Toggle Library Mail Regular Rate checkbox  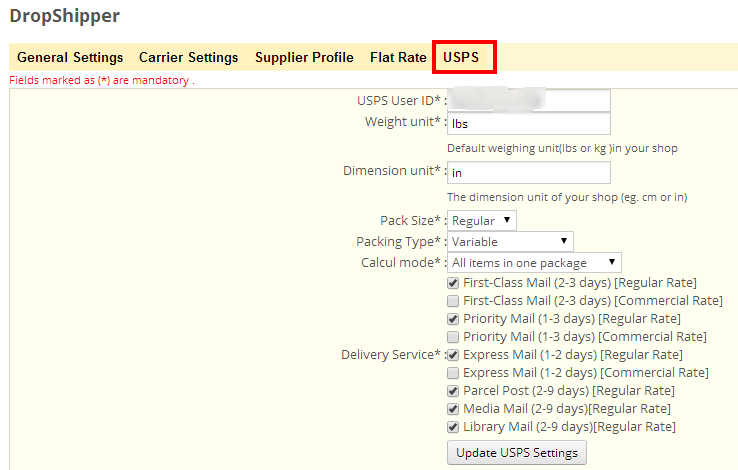click(x=453, y=427)
